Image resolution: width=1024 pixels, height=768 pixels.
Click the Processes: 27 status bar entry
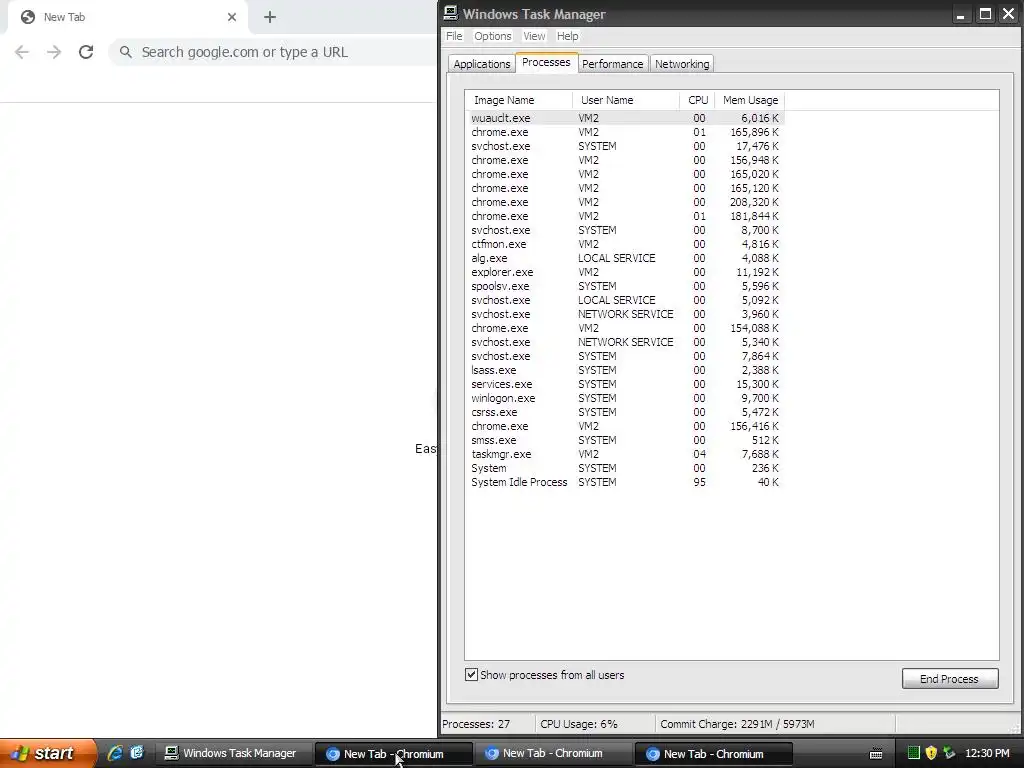pos(487,724)
